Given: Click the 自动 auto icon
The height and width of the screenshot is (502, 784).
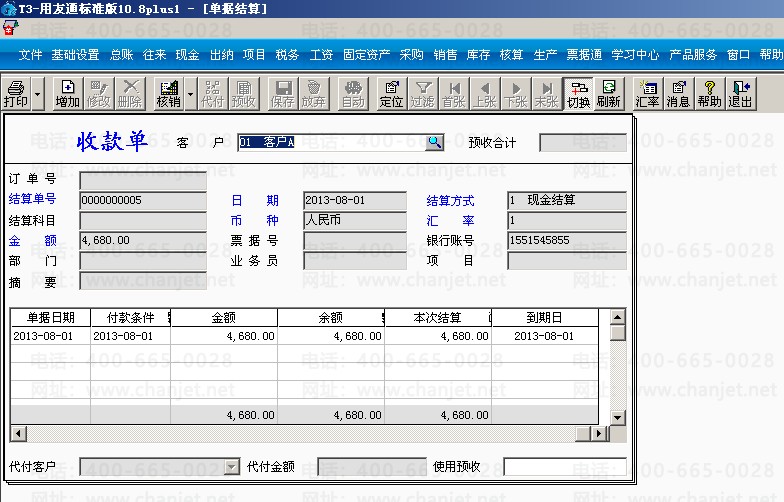Looking at the screenshot, I should [353, 94].
